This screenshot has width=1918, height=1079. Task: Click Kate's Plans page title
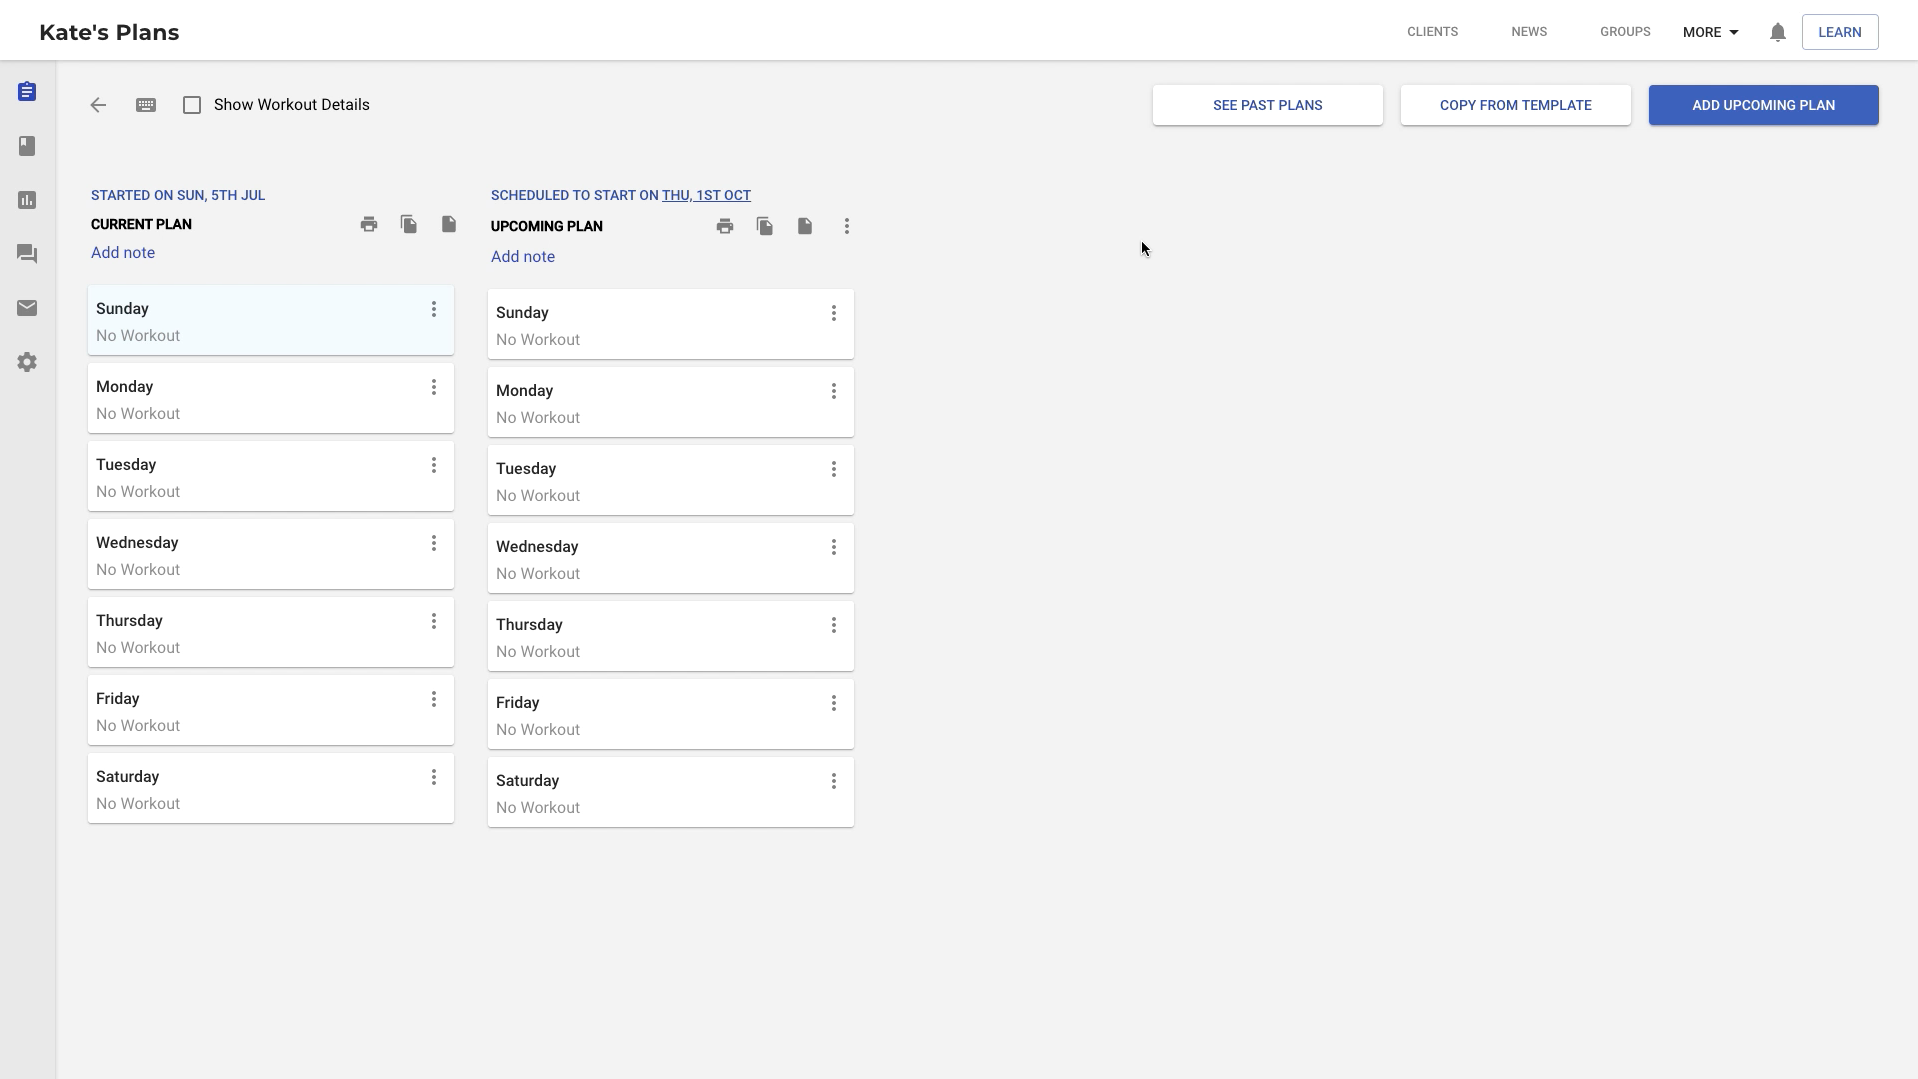click(x=109, y=32)
